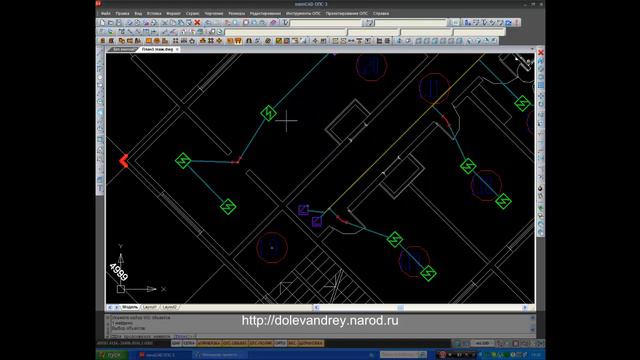Viewport: 640px width, 360px height.
Task: Open the Справка menu
Action: point(380,13)
